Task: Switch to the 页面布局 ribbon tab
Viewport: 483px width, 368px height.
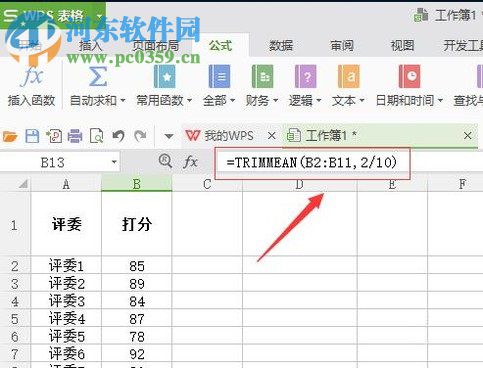Action: click(x=156, y=46)
